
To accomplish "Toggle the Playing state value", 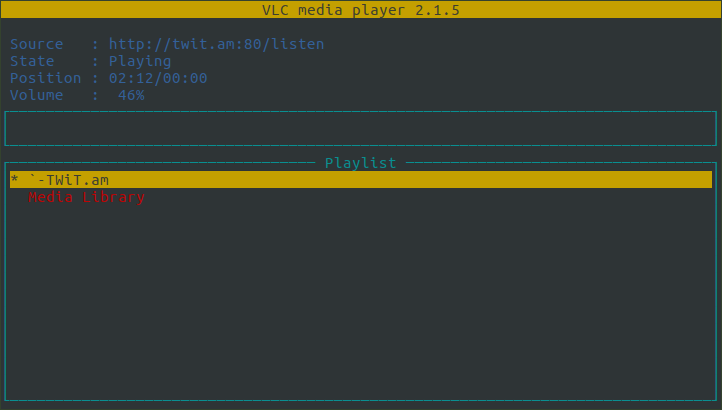I will [140, 61].
